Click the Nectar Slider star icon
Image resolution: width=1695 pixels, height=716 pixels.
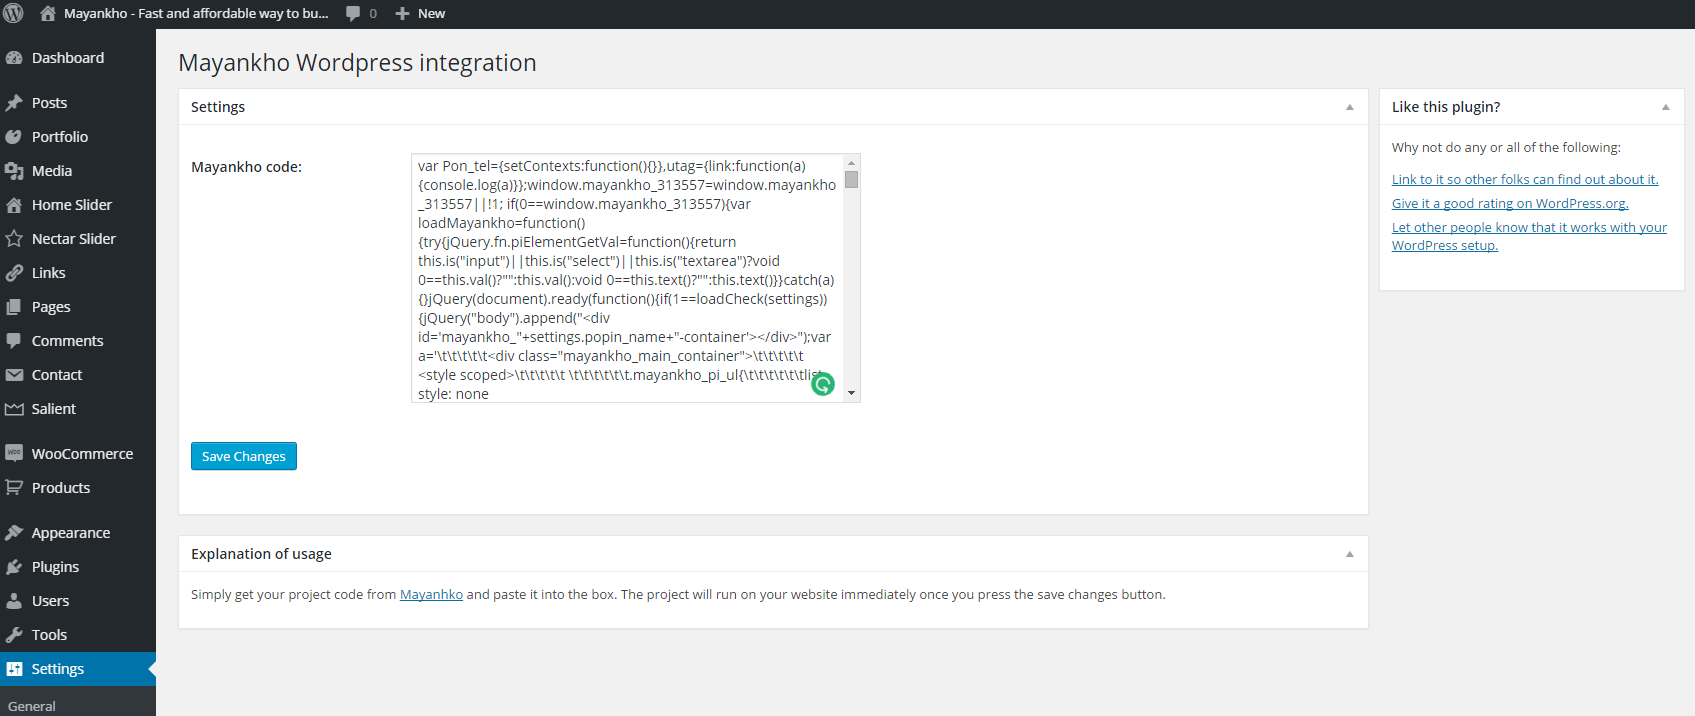14,239
